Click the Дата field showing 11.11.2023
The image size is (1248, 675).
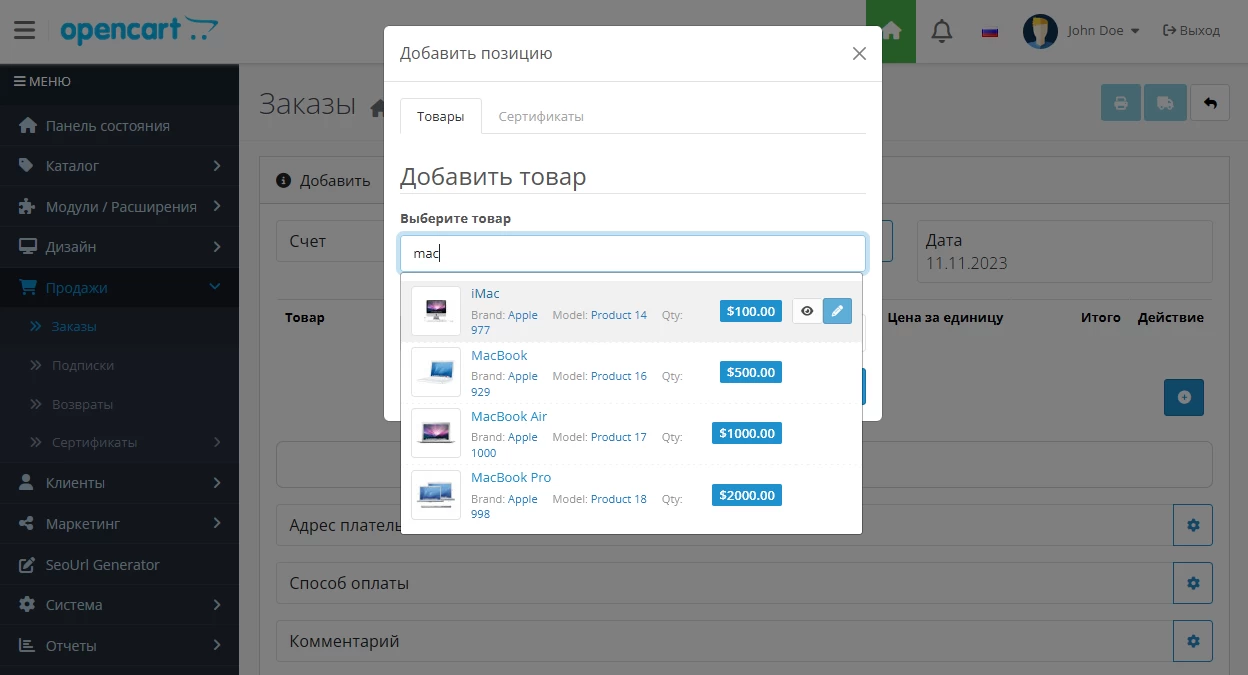click(x=1065, y=253)
